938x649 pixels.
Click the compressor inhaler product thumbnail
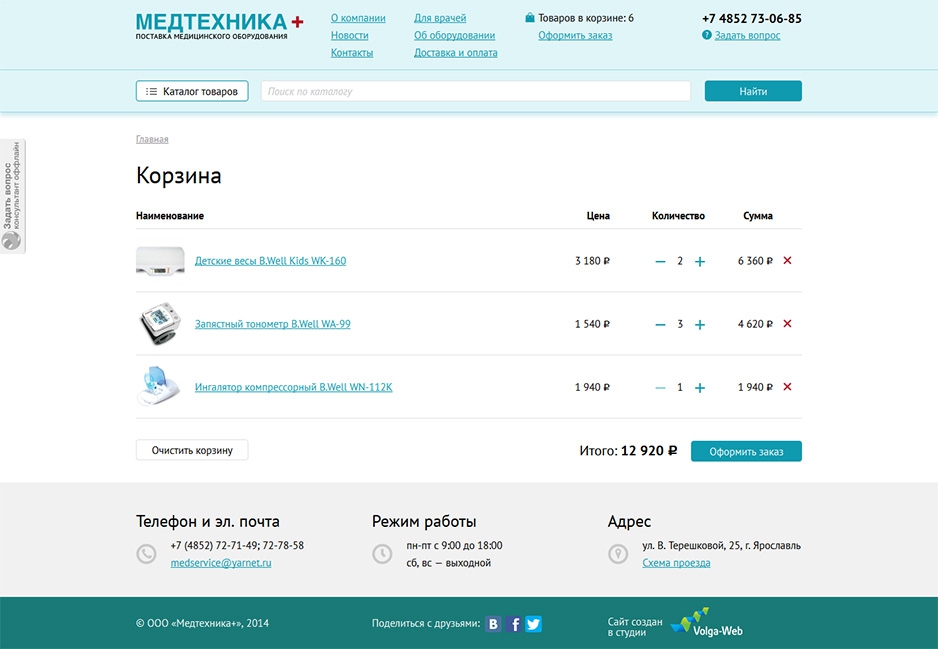coord(159,386)
